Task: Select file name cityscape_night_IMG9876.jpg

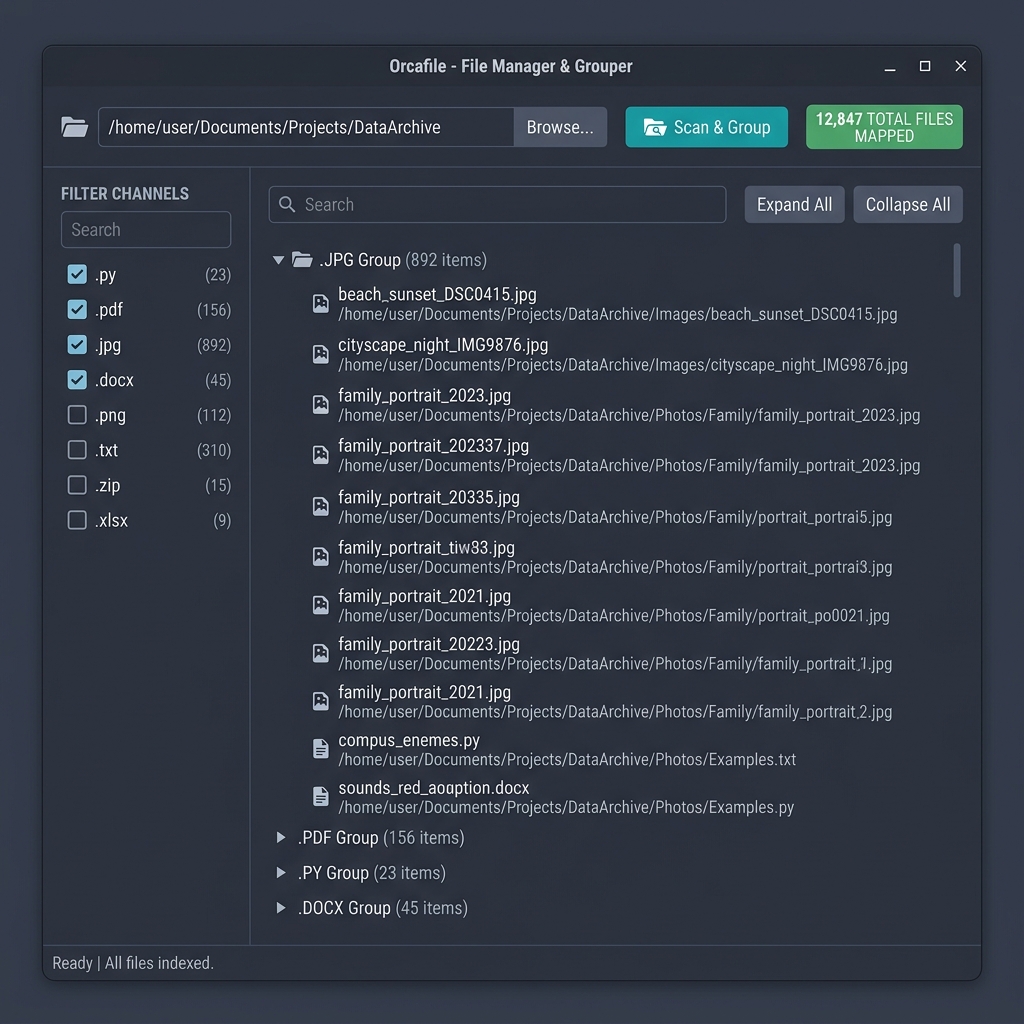Action: pyautogui.click(x=443, y=345)
